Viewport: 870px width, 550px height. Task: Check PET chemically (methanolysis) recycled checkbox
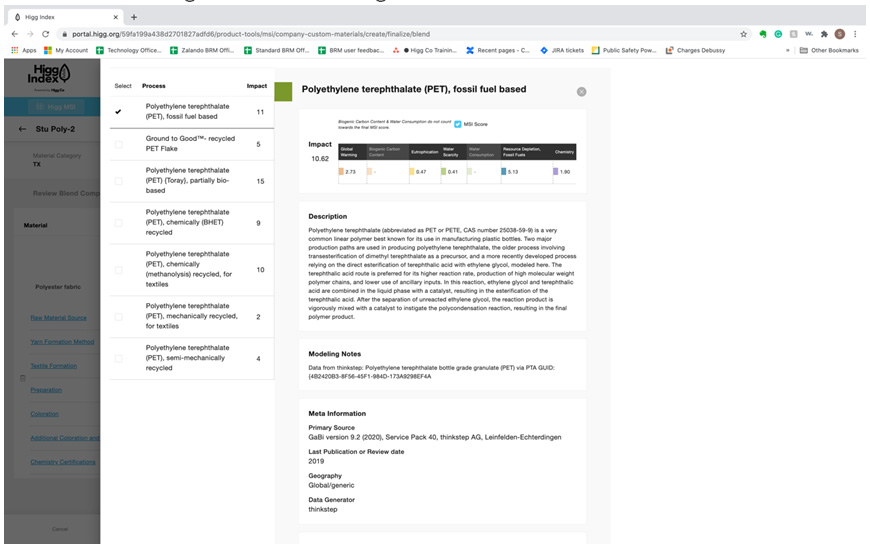point(118,270)
